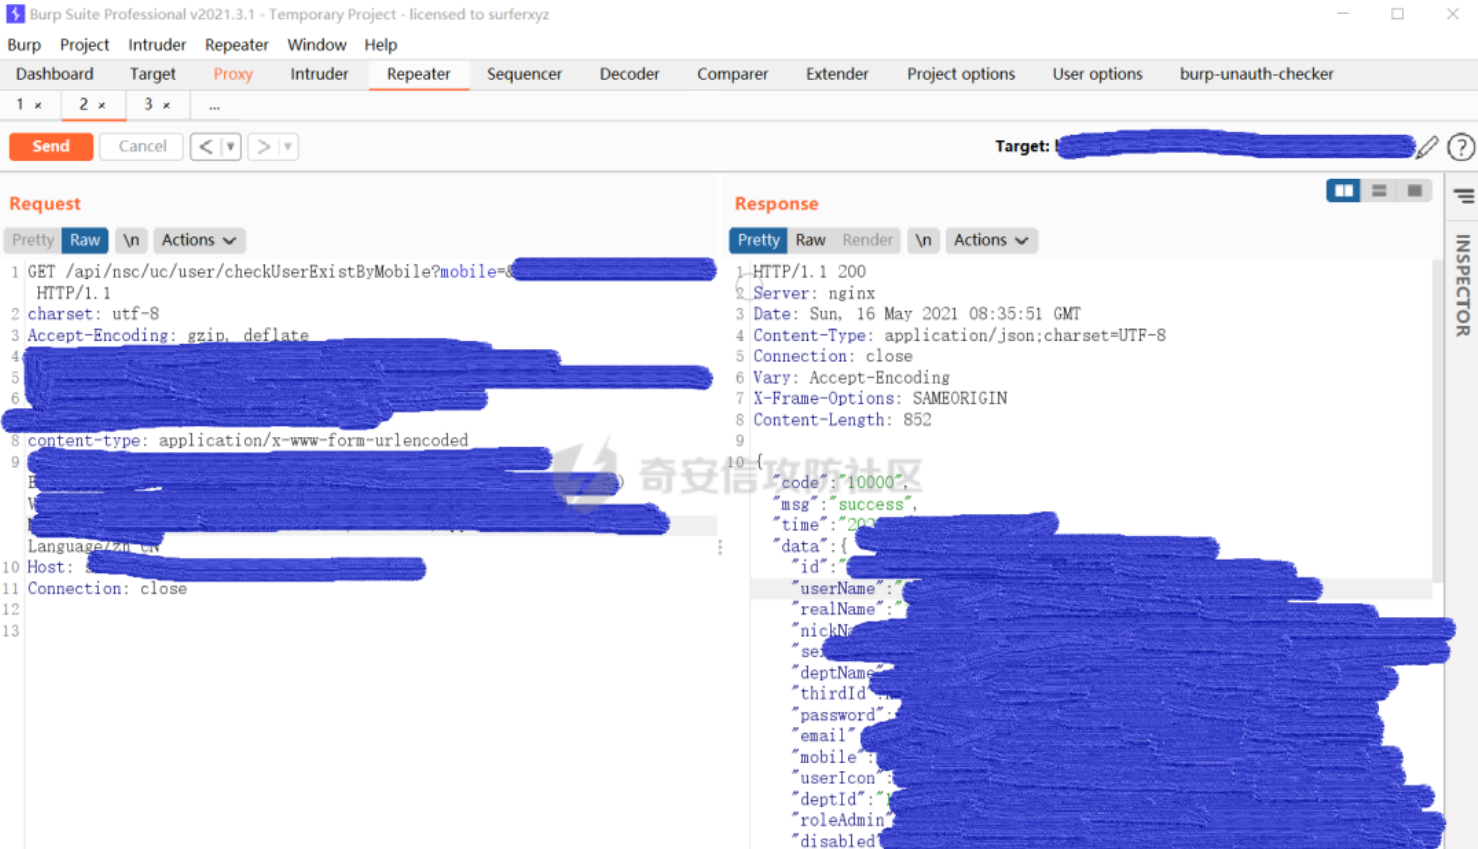Click the Burp Suite logo icon

point(15,14)
